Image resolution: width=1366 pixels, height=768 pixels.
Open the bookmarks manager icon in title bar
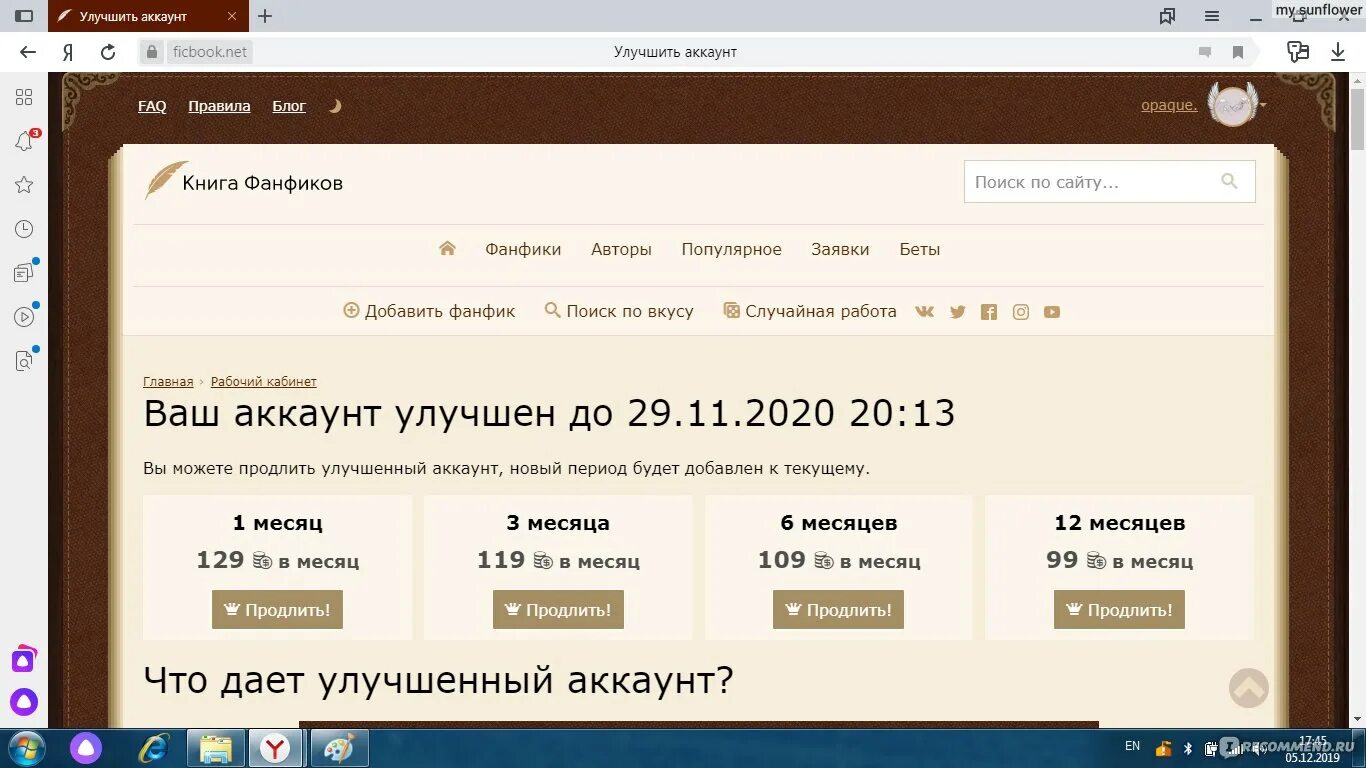coord(1167,16)
